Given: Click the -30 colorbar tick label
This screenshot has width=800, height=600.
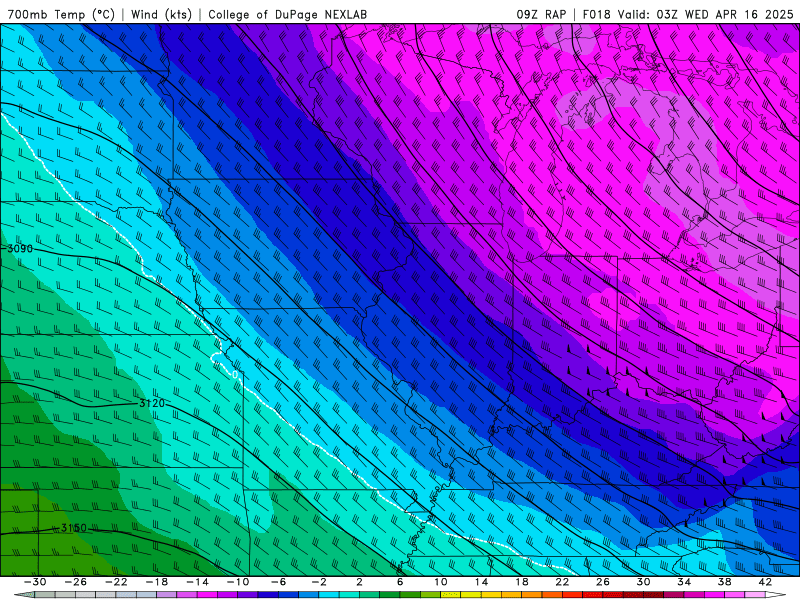Looking at the screenshot, I should coord(35,582).
